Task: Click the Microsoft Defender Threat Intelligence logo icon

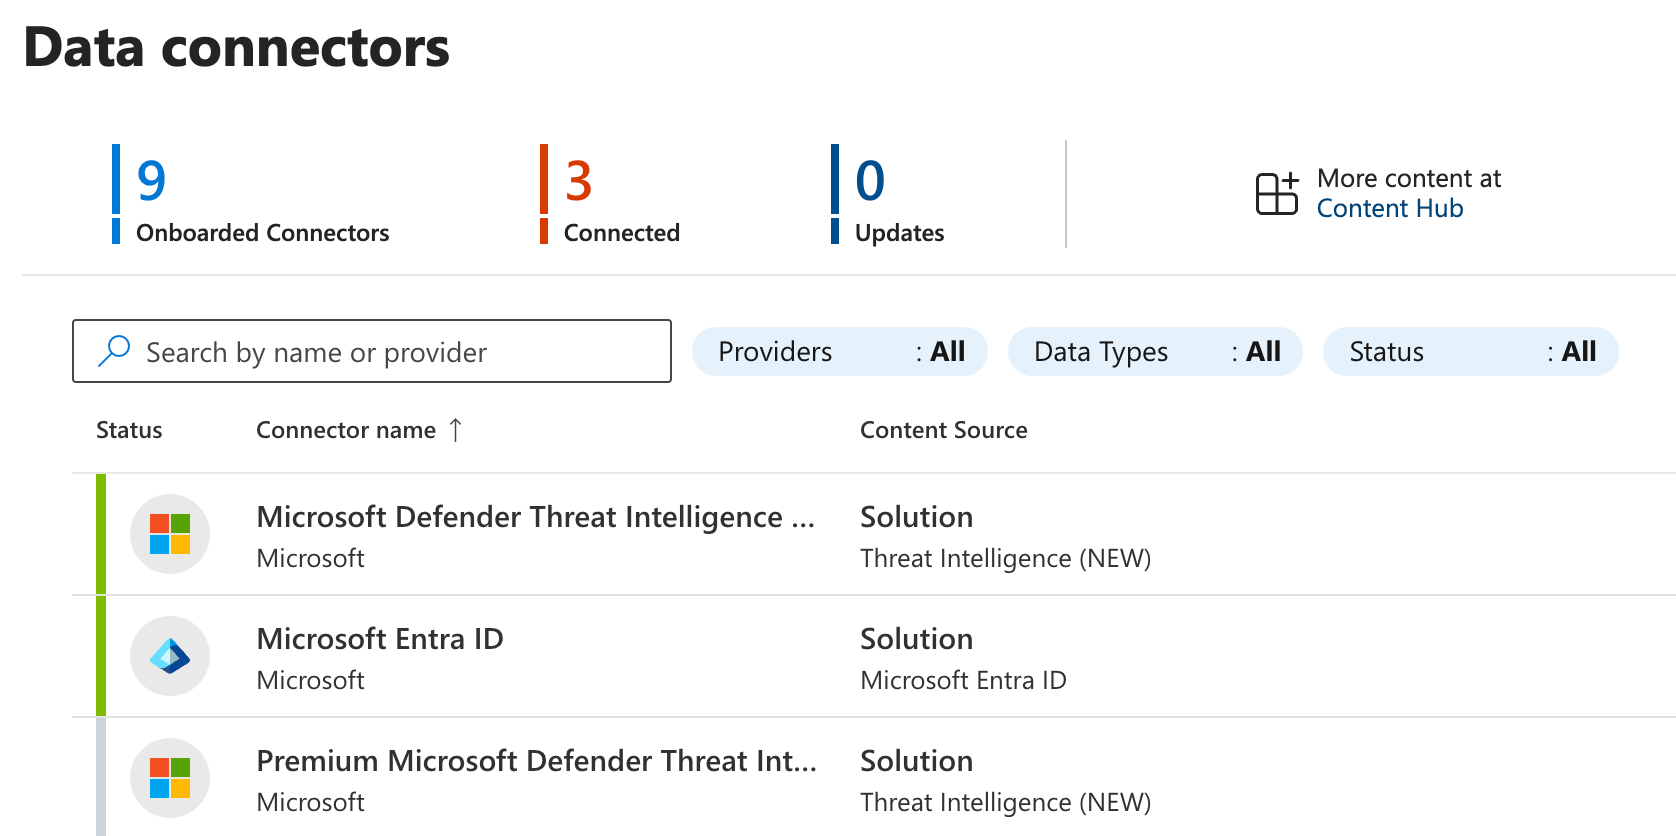Action: 170,534
